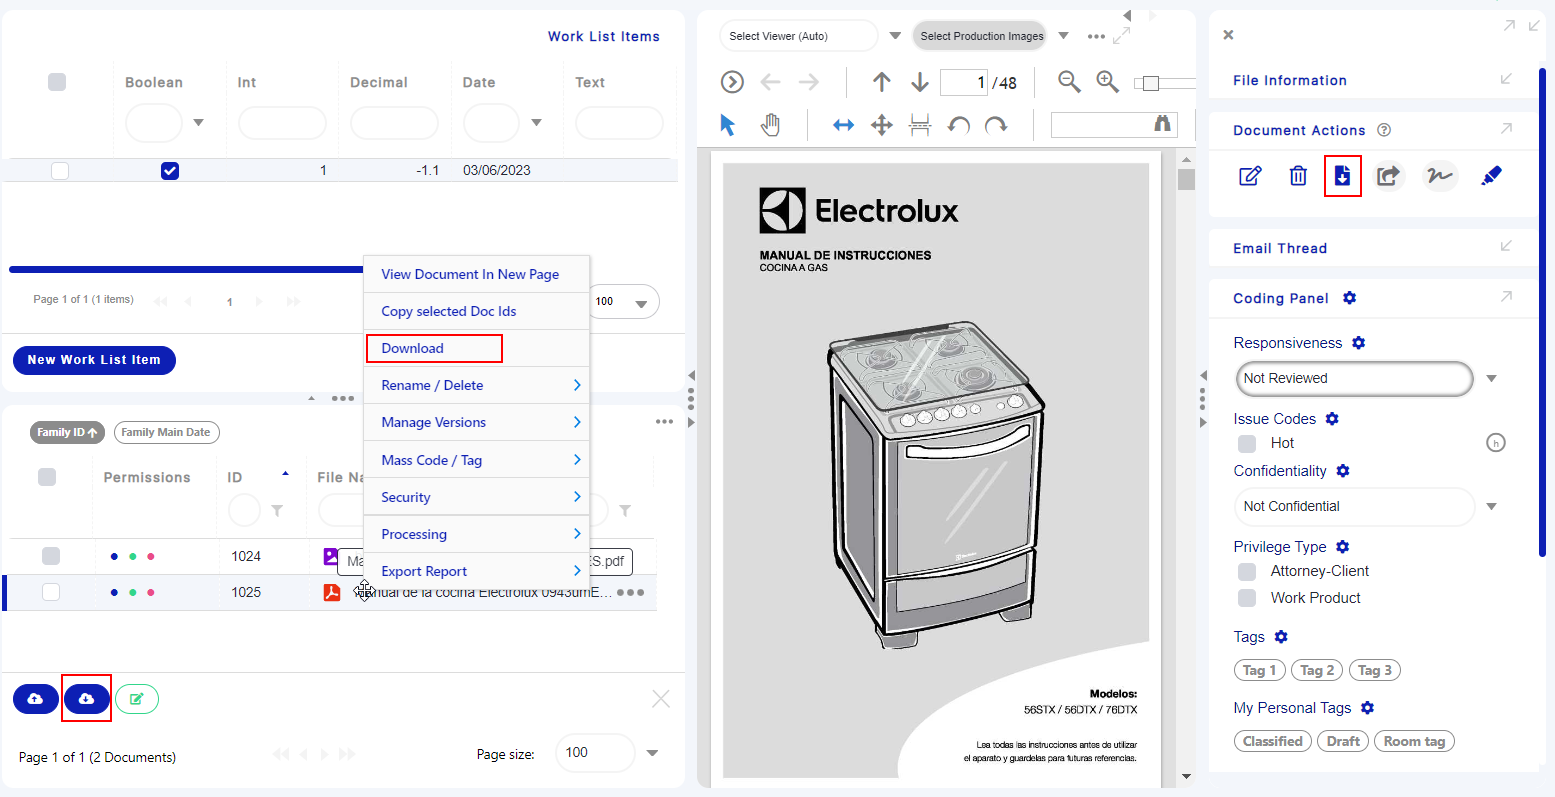This screenshot has width=1555, height=797.
Task: Click the Family ID sort pill
Action: click(67, 432)
